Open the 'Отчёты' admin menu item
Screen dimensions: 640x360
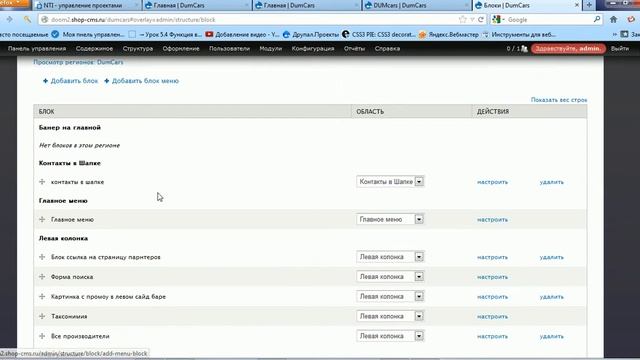click(x=354, y=49)
